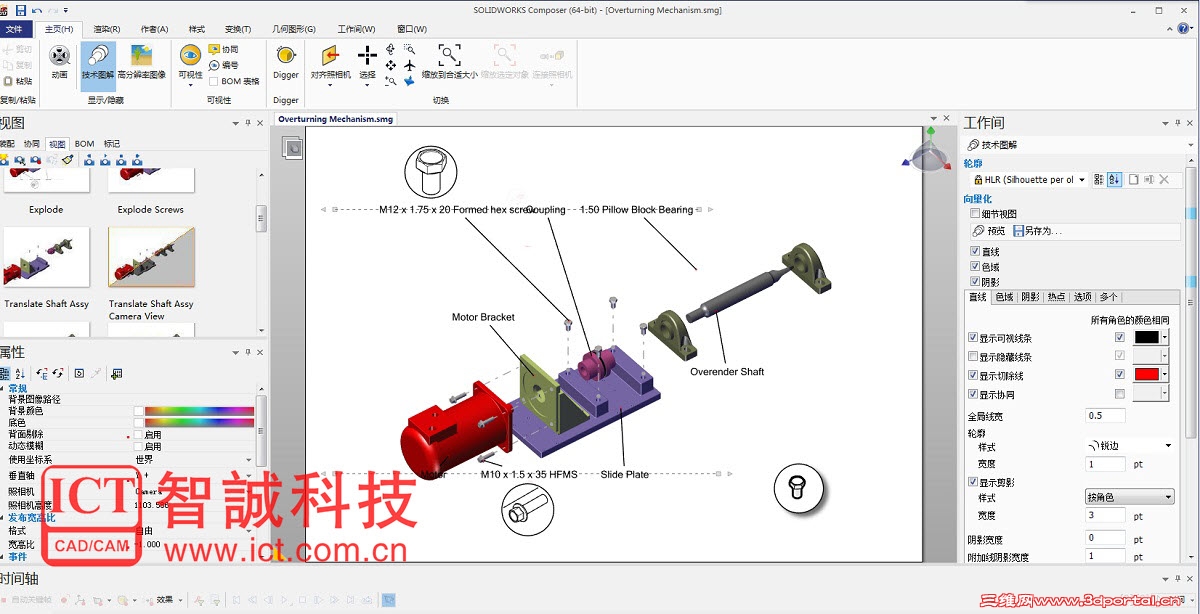Click black visible-lines color swatch
1200x614 pixels.
[x=1146, y=338]
